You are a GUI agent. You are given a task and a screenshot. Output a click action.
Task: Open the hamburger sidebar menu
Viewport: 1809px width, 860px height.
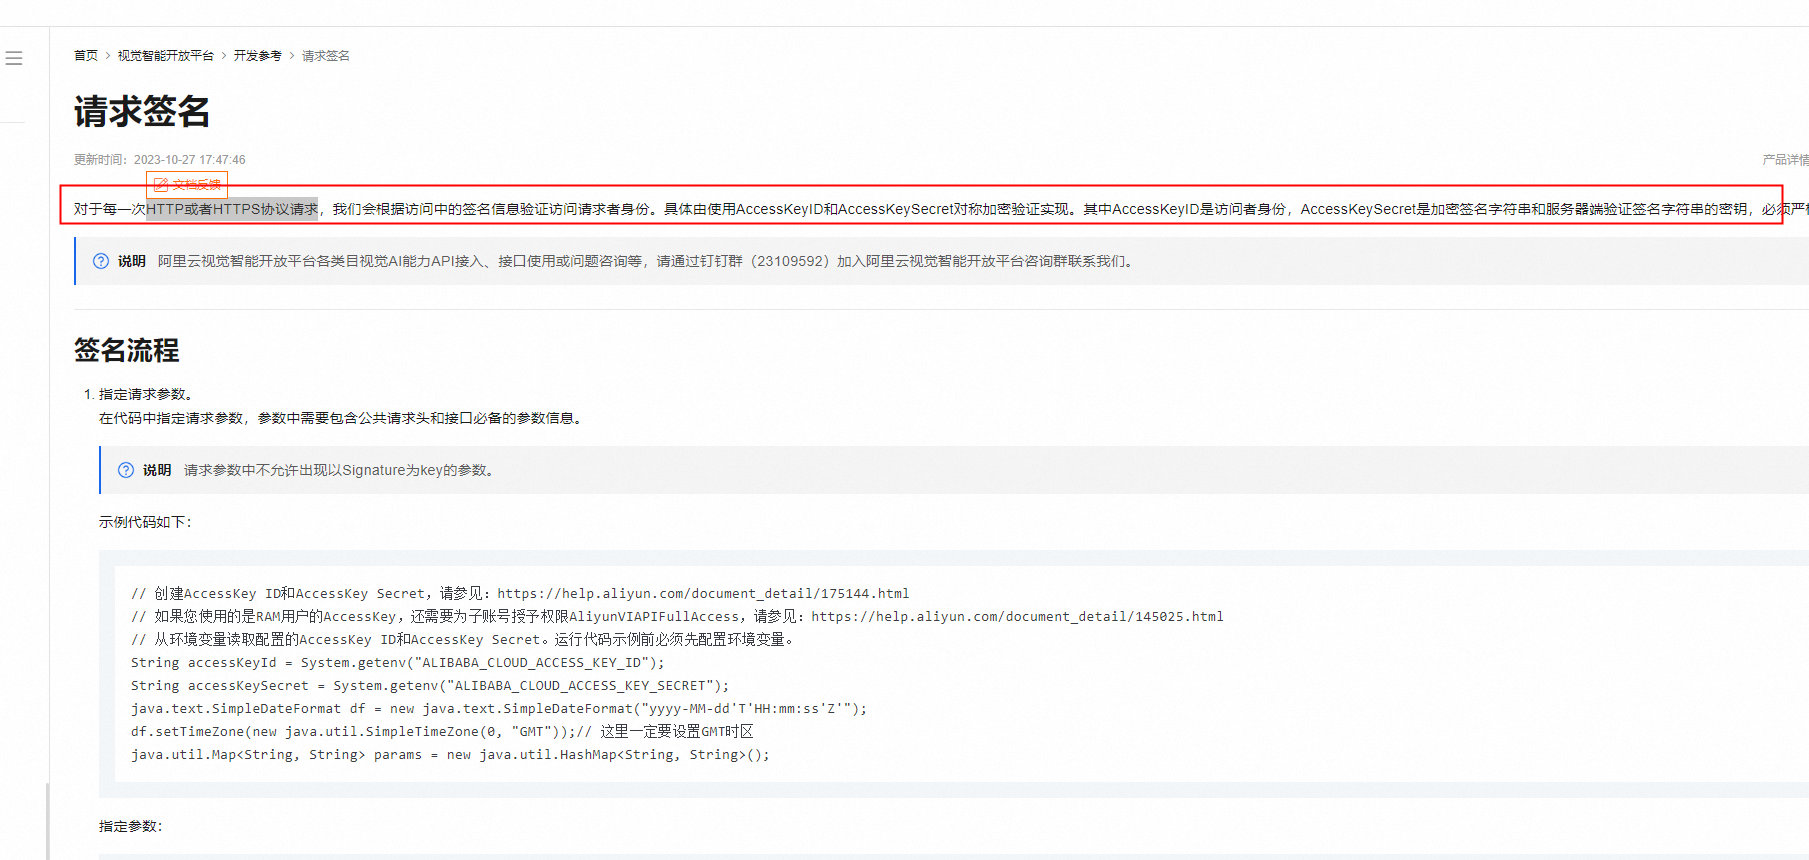click(14, 58)
